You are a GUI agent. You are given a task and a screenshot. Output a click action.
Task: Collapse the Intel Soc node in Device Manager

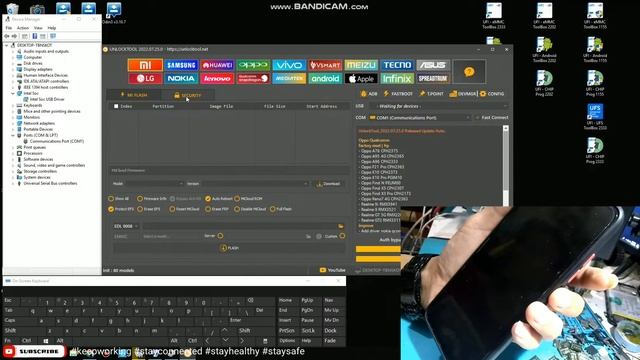[x=13, y=93]
